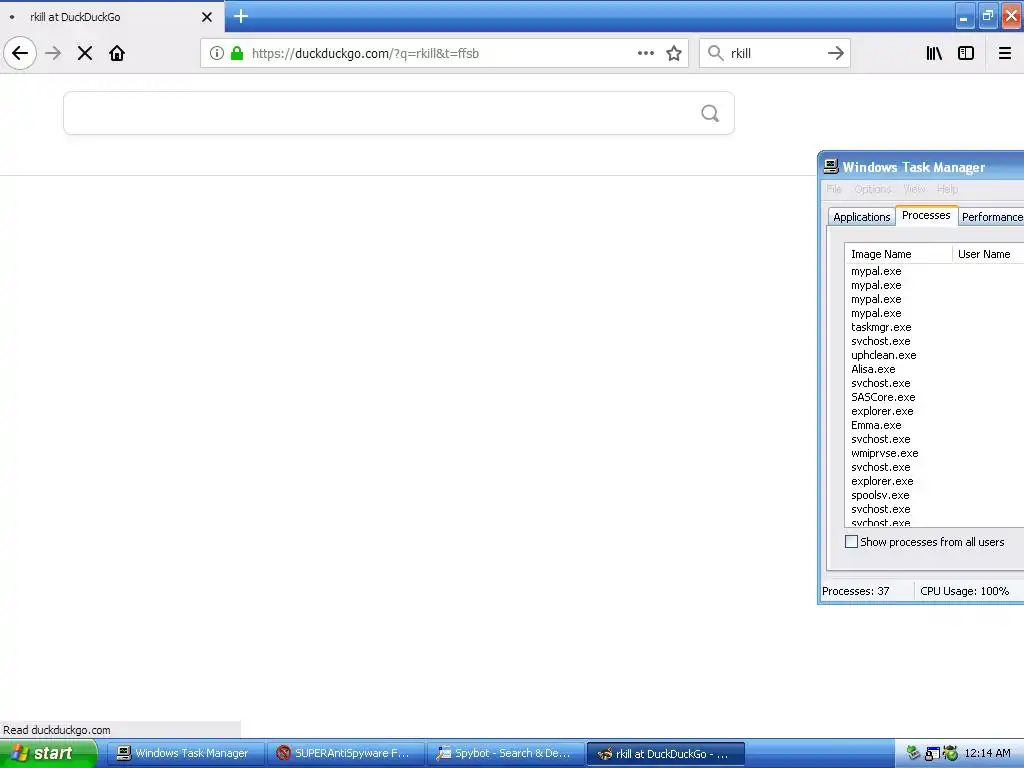Click the Task Manager title bar icon
Viewport: 1024px width, 768px height.
831,166
